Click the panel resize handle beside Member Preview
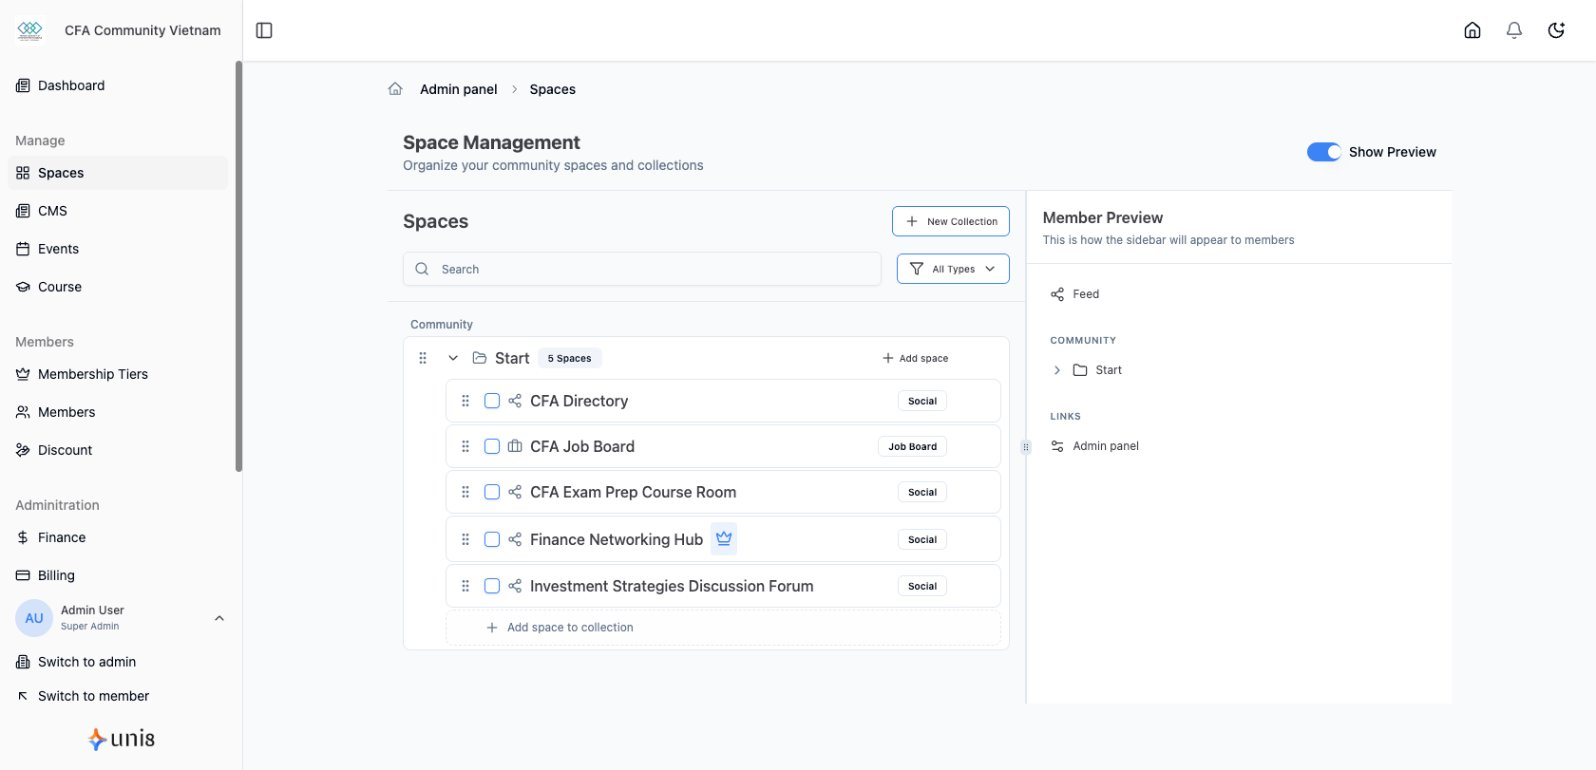Screen dimensions: 1596x770 point(1026,447)
